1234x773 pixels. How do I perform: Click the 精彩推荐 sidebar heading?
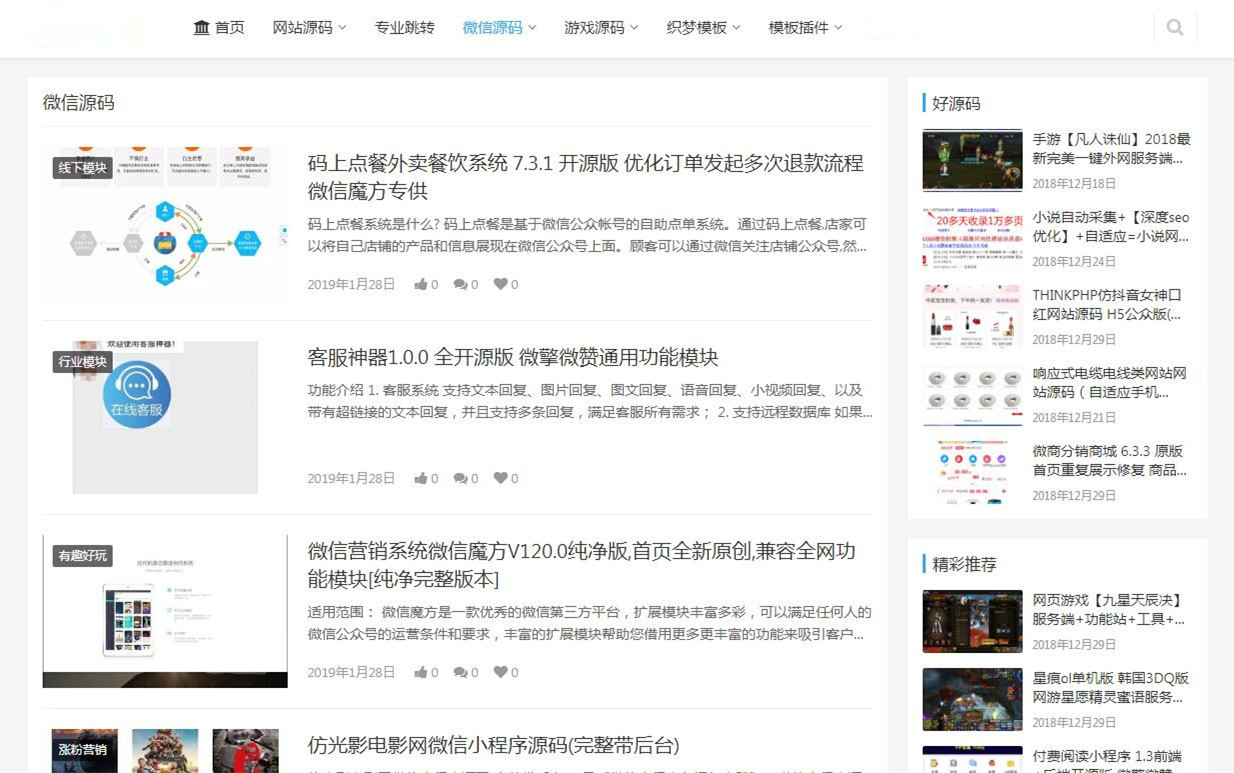coord(965,564)
